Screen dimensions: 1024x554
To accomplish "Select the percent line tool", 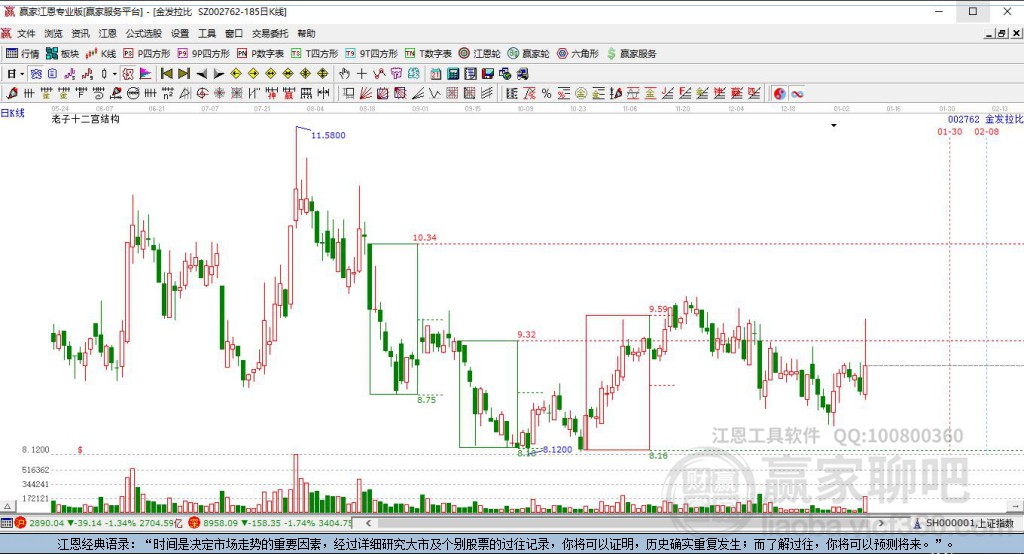I will pos(547,93).
